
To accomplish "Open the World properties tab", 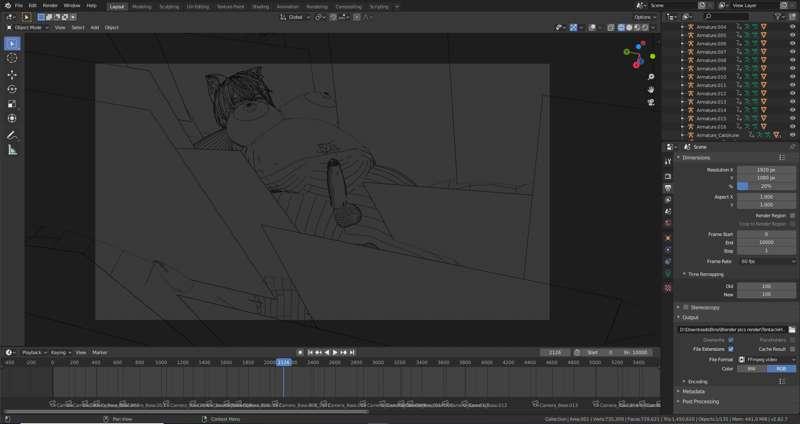I will (668, 223).
